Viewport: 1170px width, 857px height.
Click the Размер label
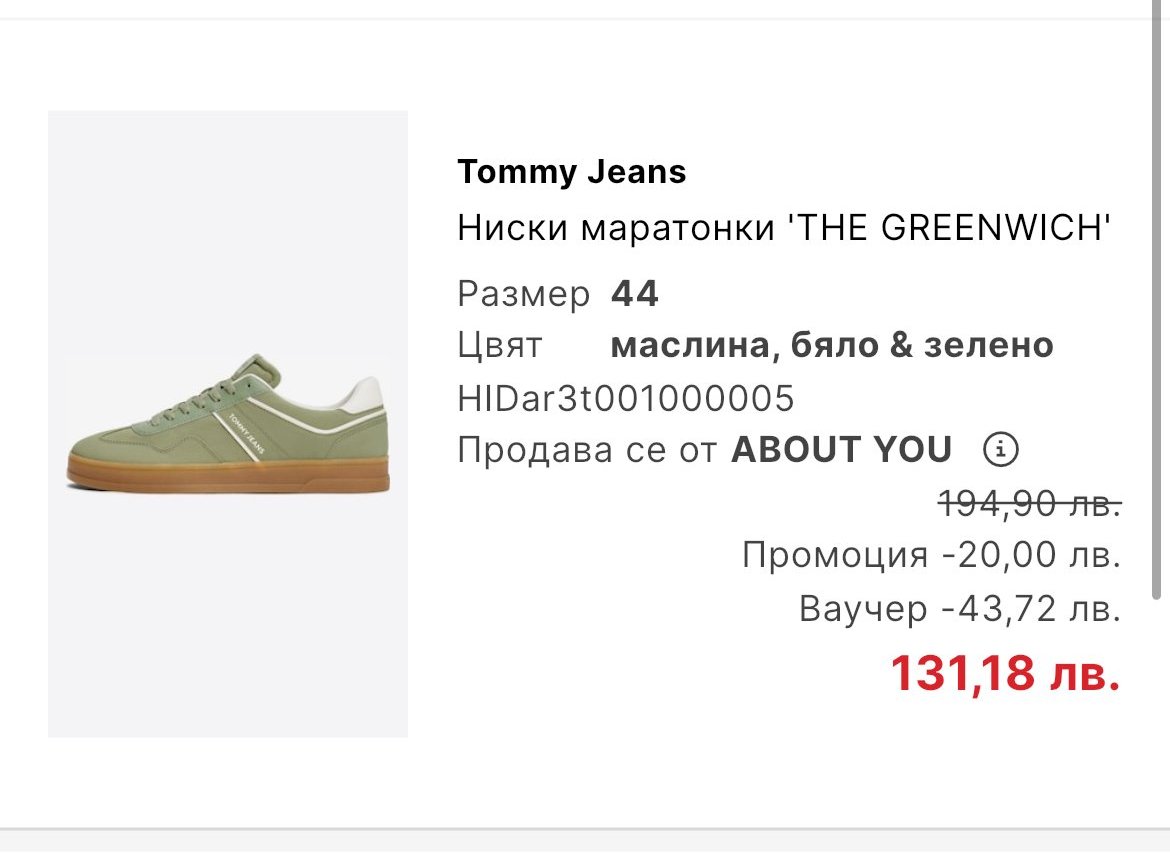point(523,294)
